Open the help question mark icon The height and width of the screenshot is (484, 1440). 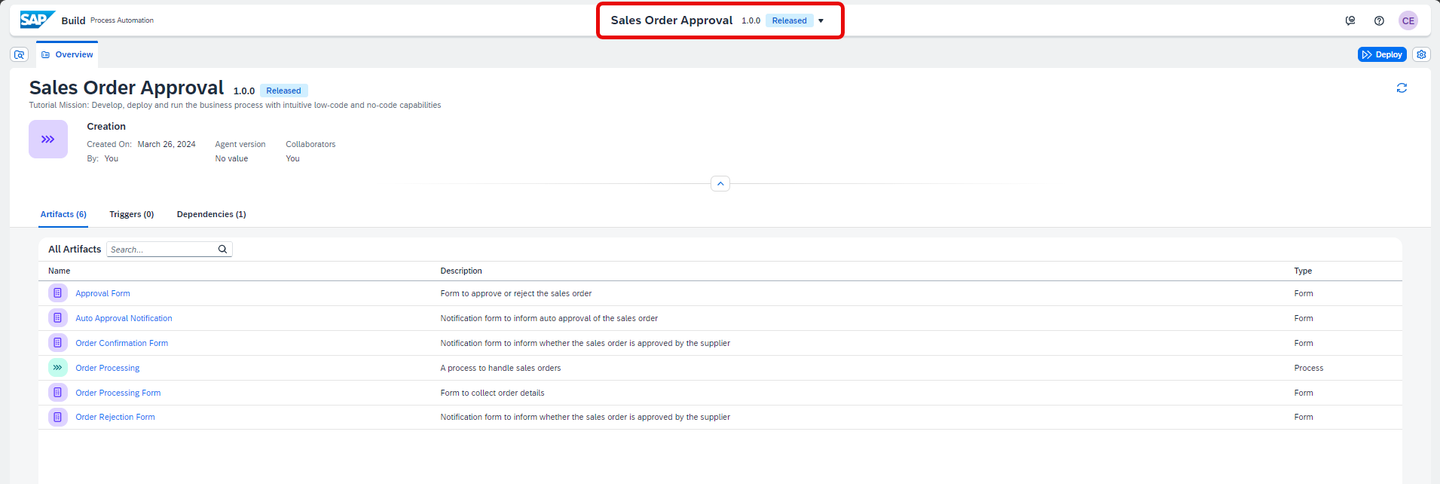pos(1379,20)
